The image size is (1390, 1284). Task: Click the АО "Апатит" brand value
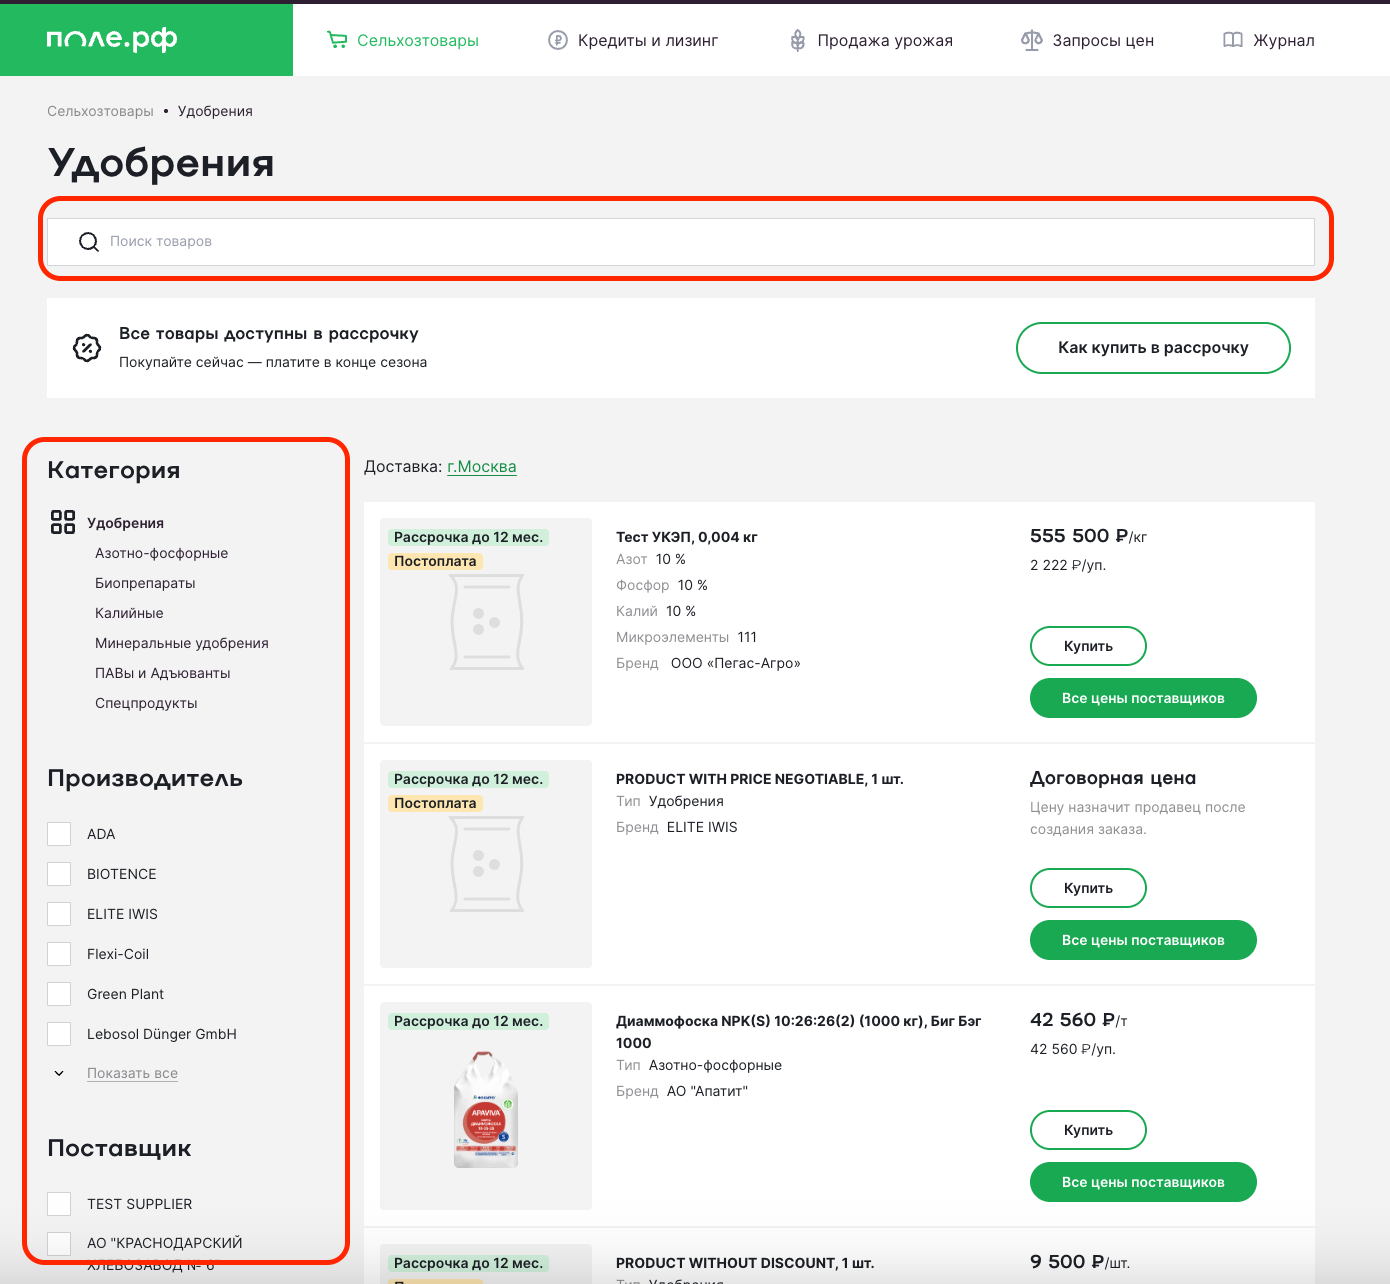[x=707, y=1091]
